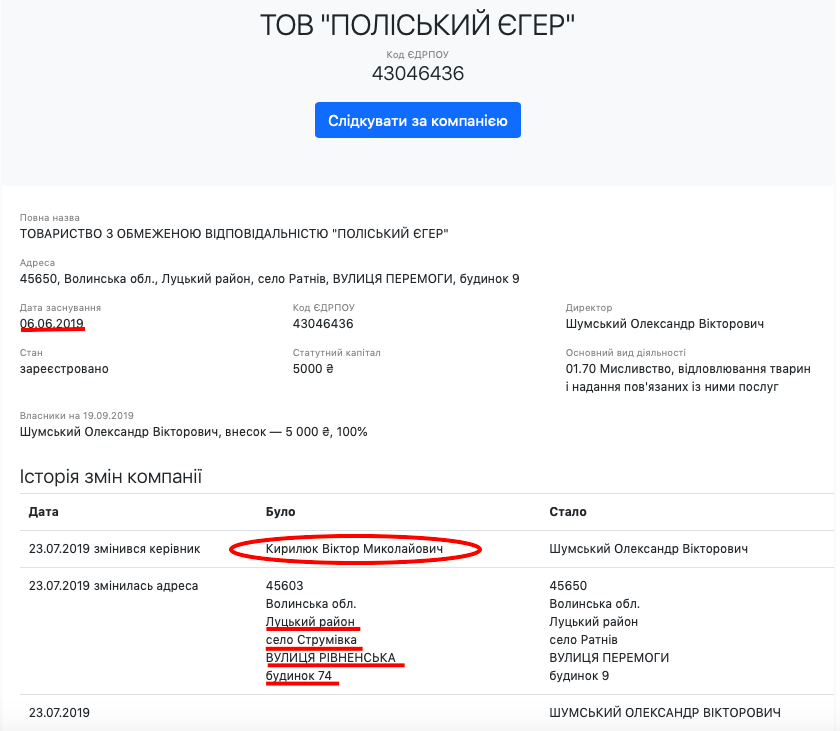
Task: Click the main activity 01.70 Мисливство description
Action: [x=687, y=378]
